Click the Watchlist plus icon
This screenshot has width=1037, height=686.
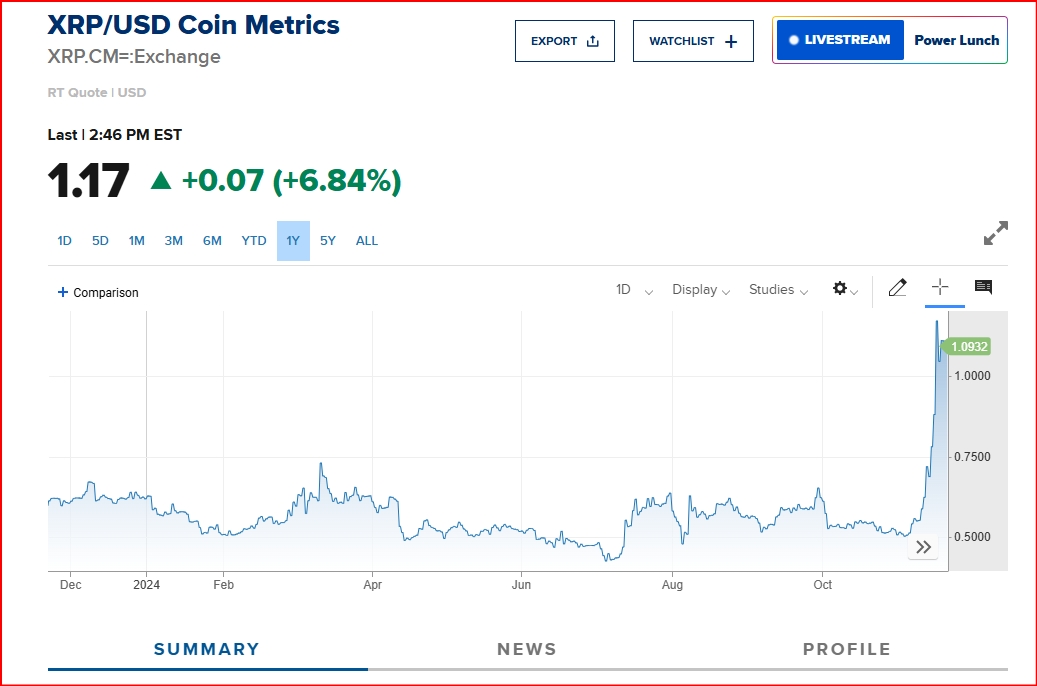click(x=731, y=41)
